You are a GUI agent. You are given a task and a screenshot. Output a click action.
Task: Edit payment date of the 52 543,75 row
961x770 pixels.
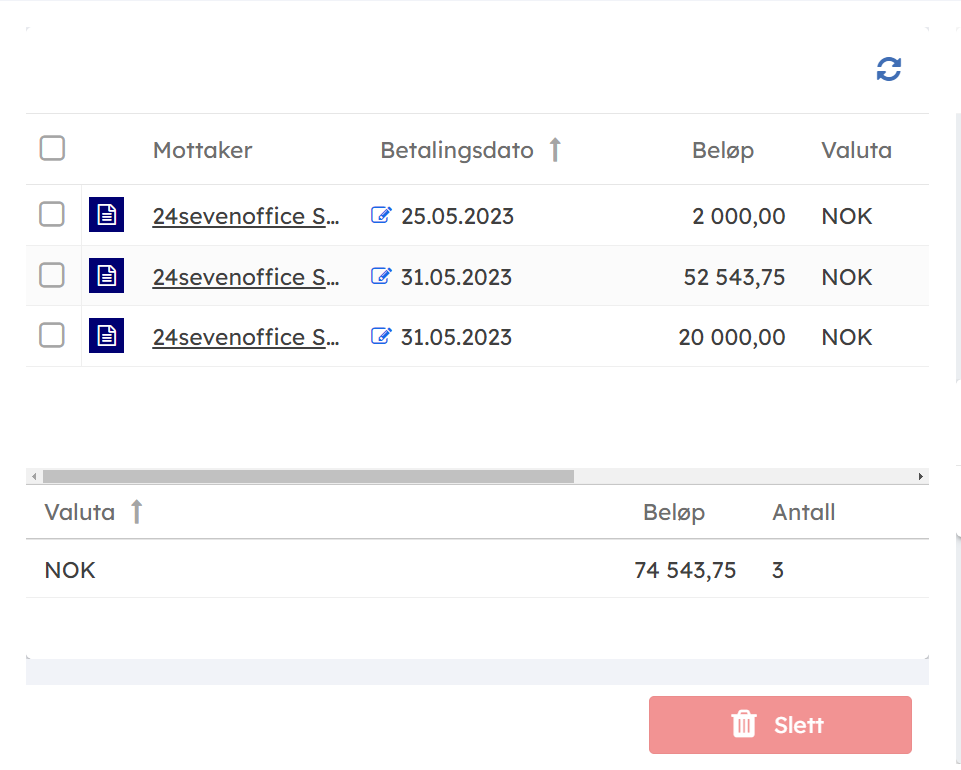tap(380, 276)
